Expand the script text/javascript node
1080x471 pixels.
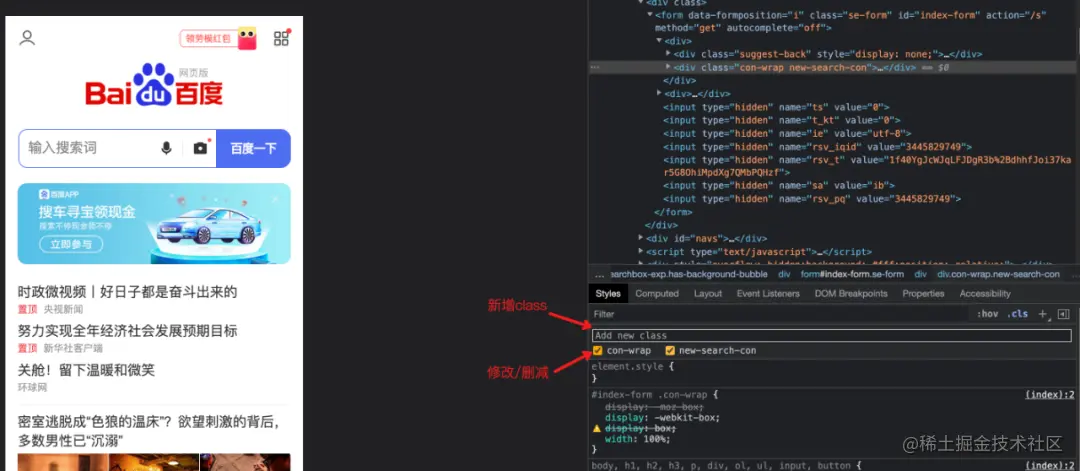641,251
